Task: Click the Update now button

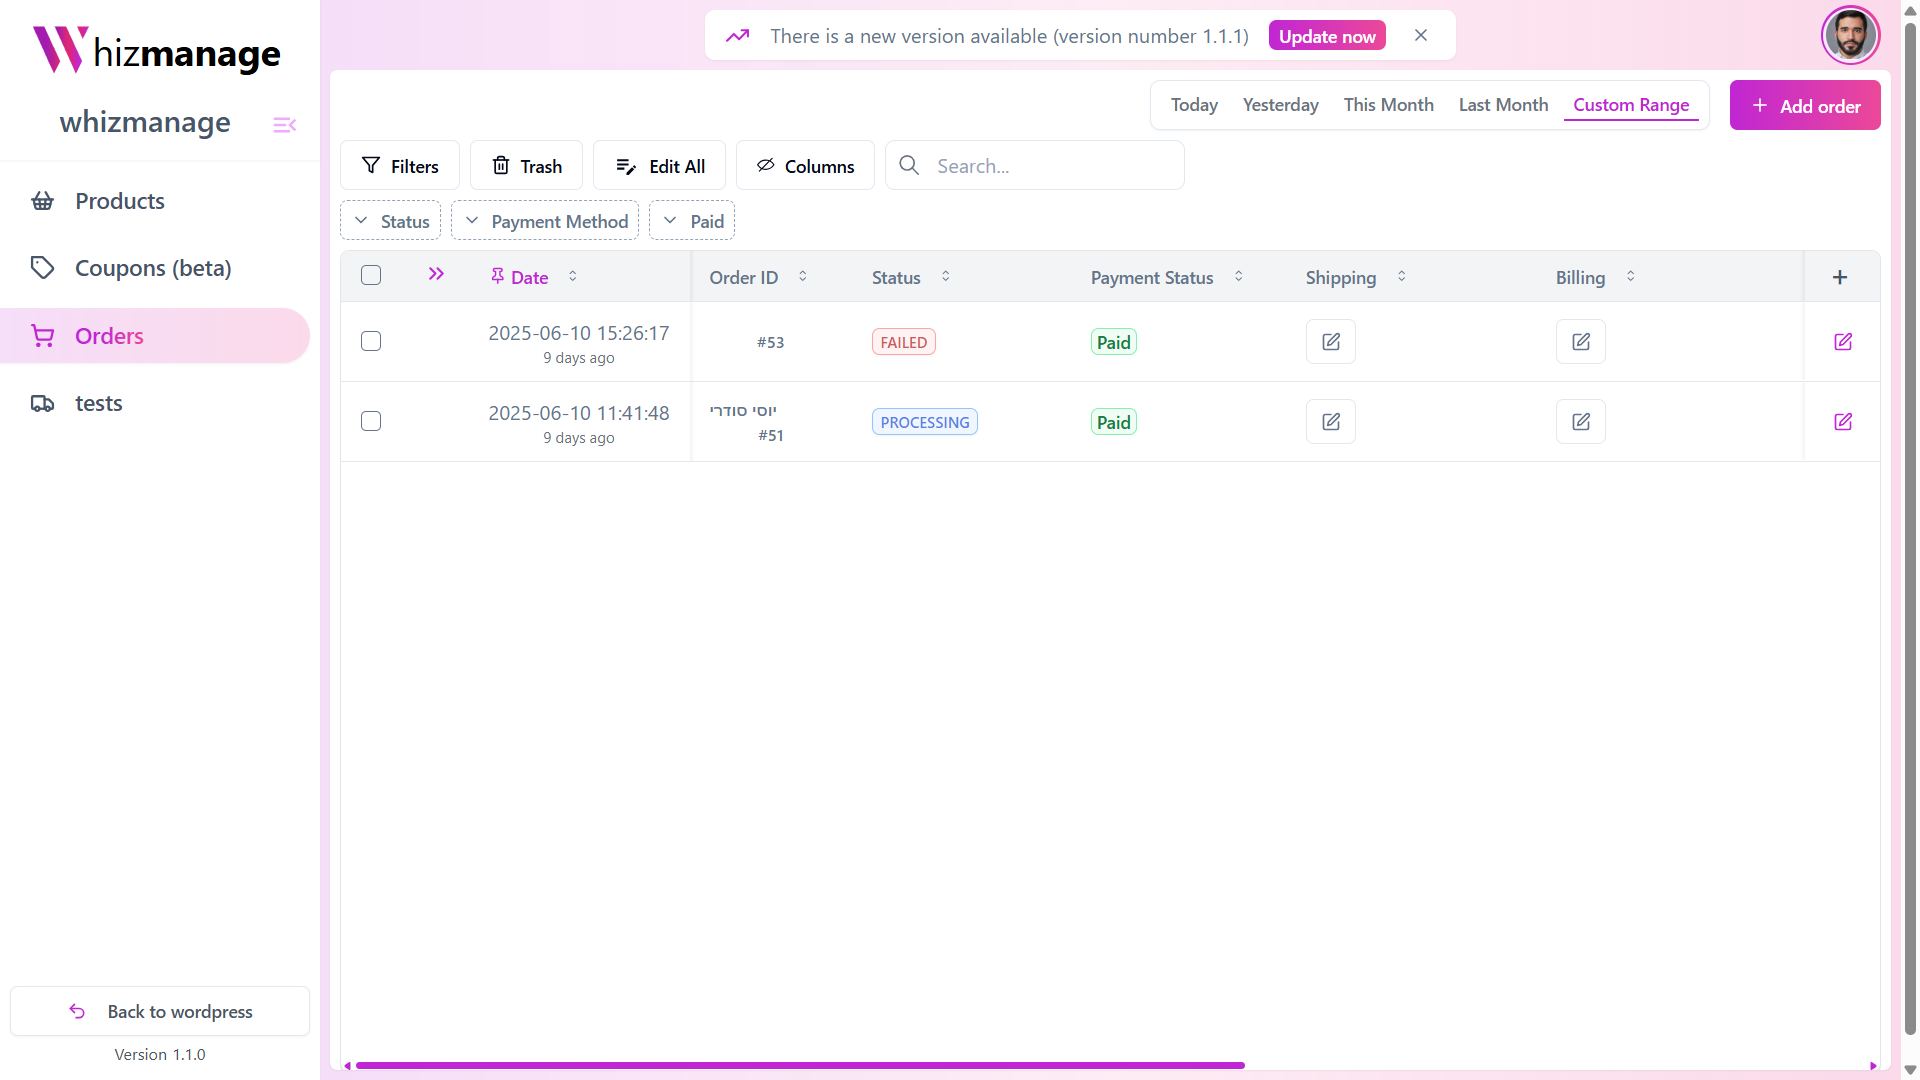Action: coord(1326,36)
